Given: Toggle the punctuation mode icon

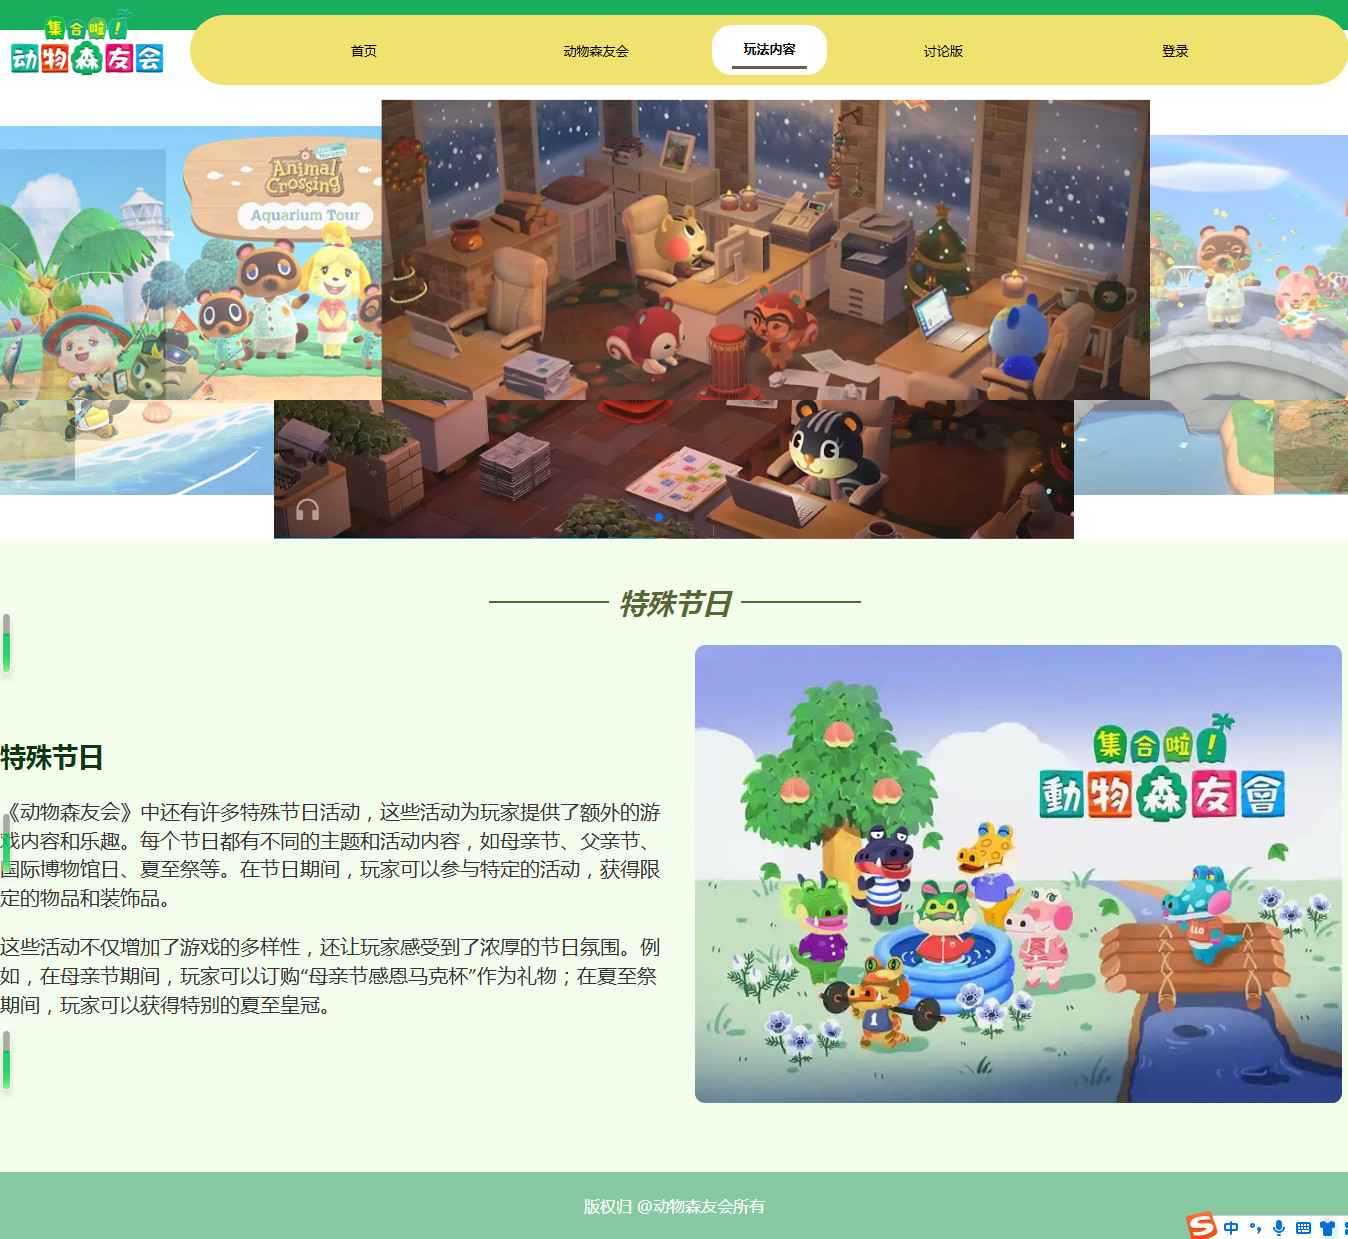Looking at the screenshot, I should [1255, 1227].
